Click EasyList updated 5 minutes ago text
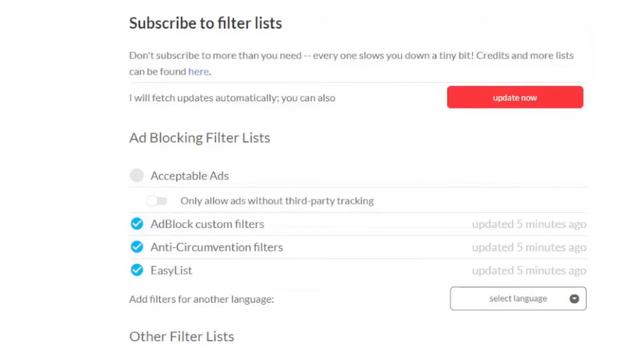This screenshot has height=360, width=640. tap(529, 271)
